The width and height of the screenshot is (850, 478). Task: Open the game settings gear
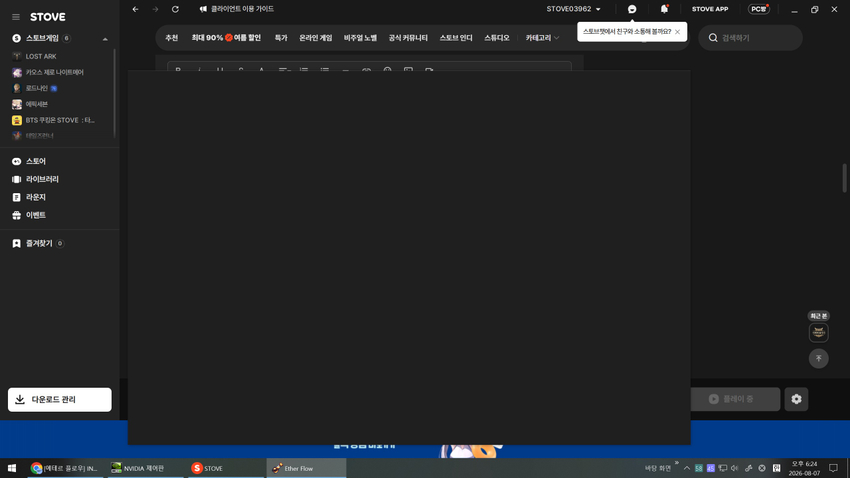coord(796,399)
